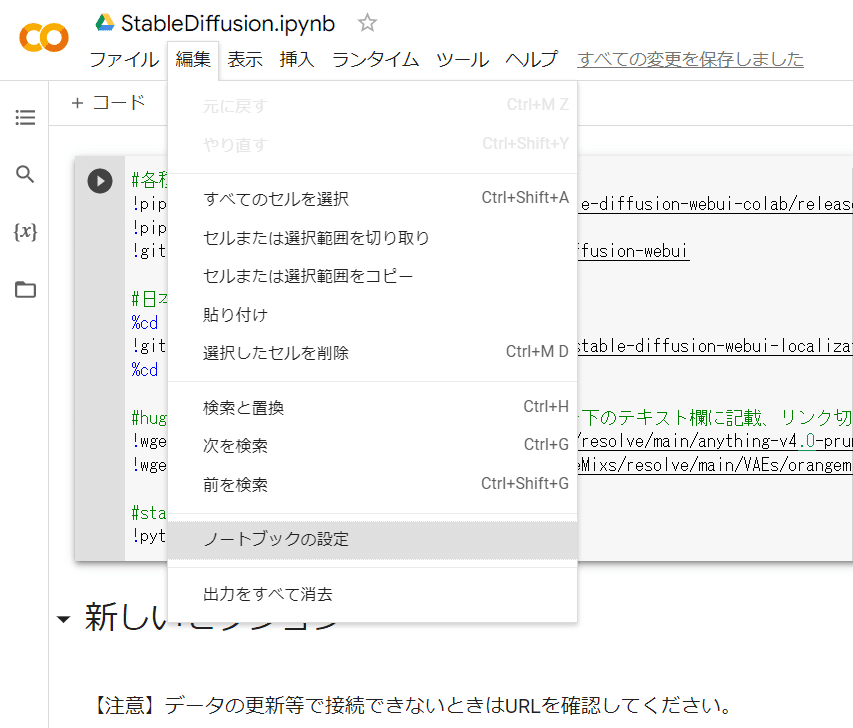
Task: Choose 検索と置換 menu entry
Action: [x=373, y=408]
